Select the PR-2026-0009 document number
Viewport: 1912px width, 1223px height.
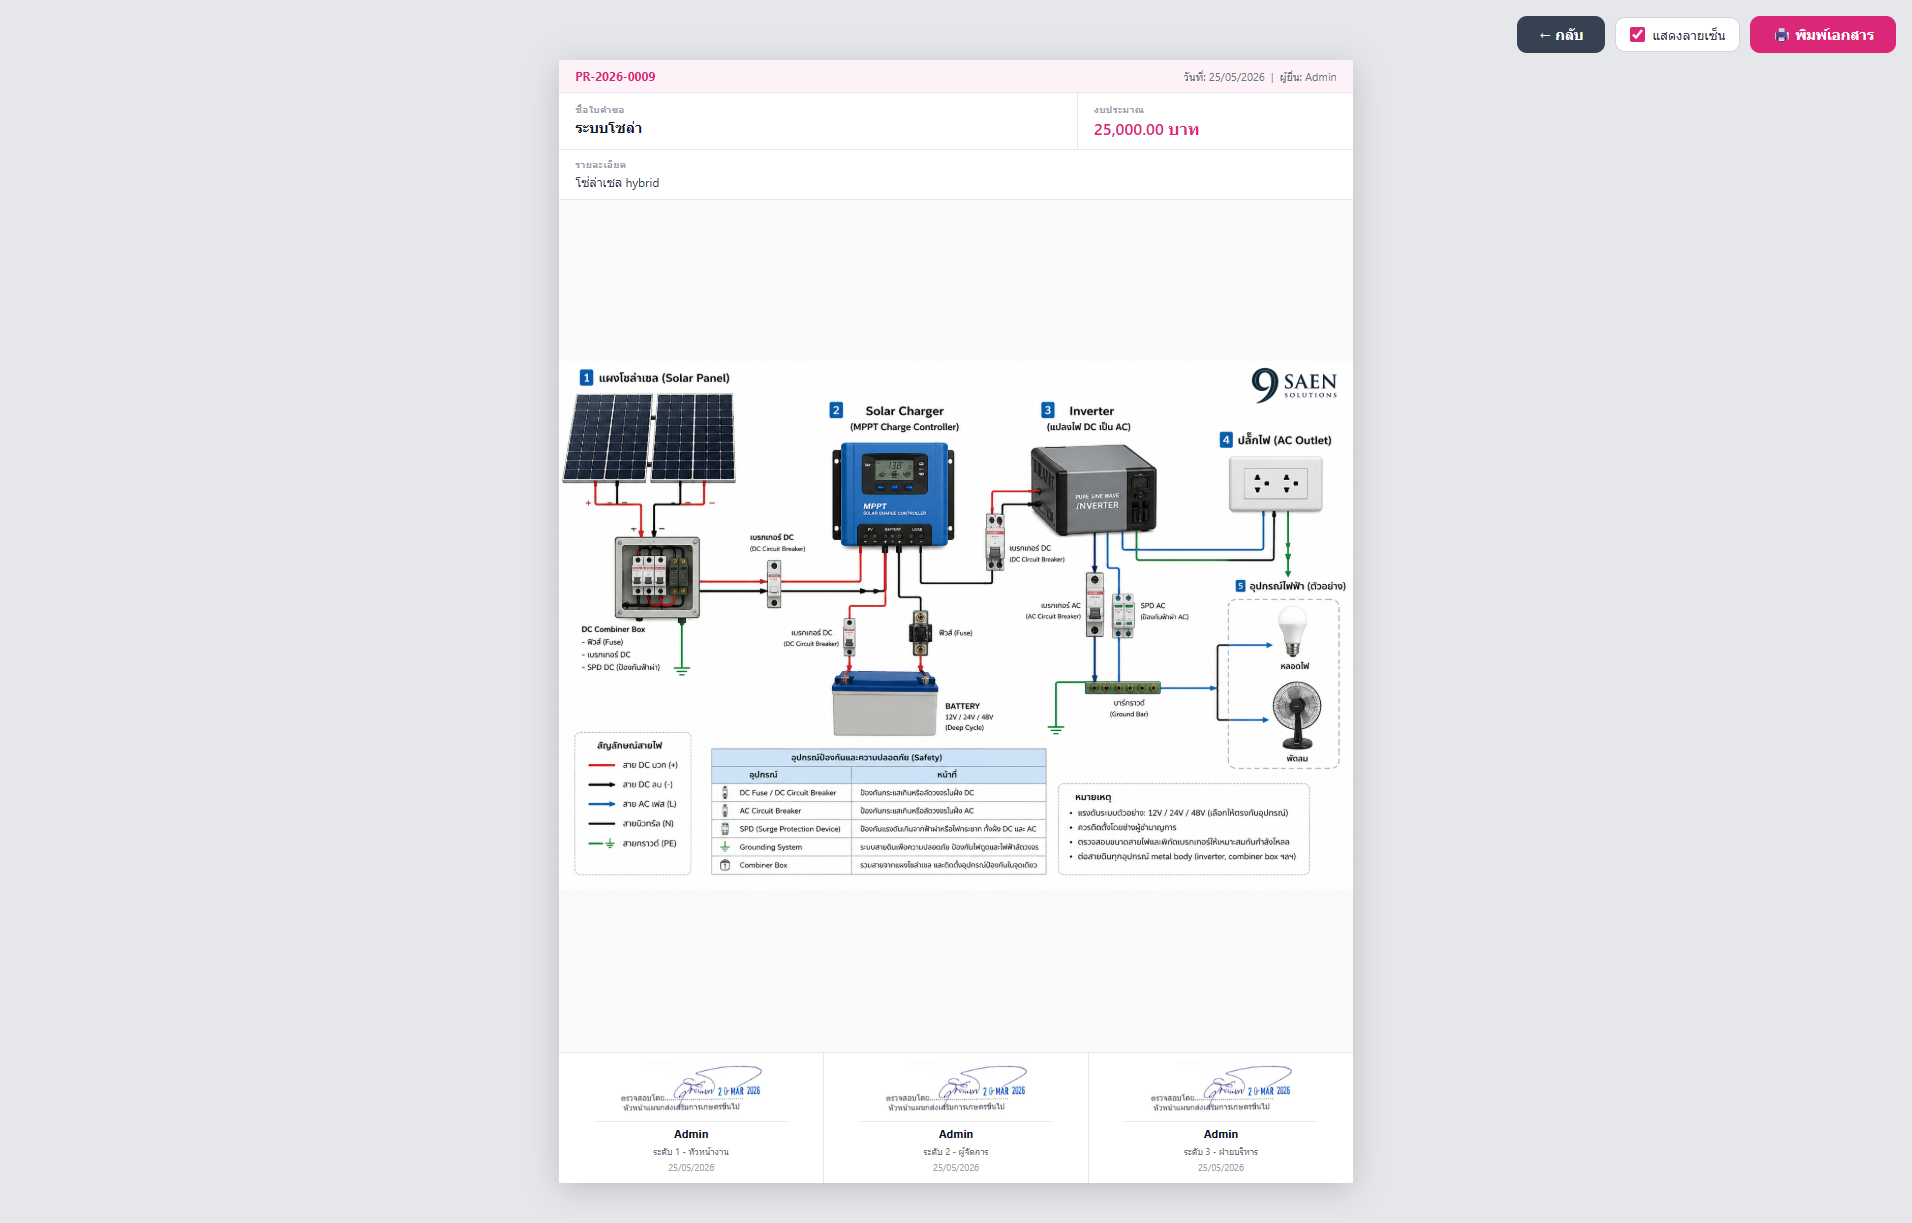[615, 77]
